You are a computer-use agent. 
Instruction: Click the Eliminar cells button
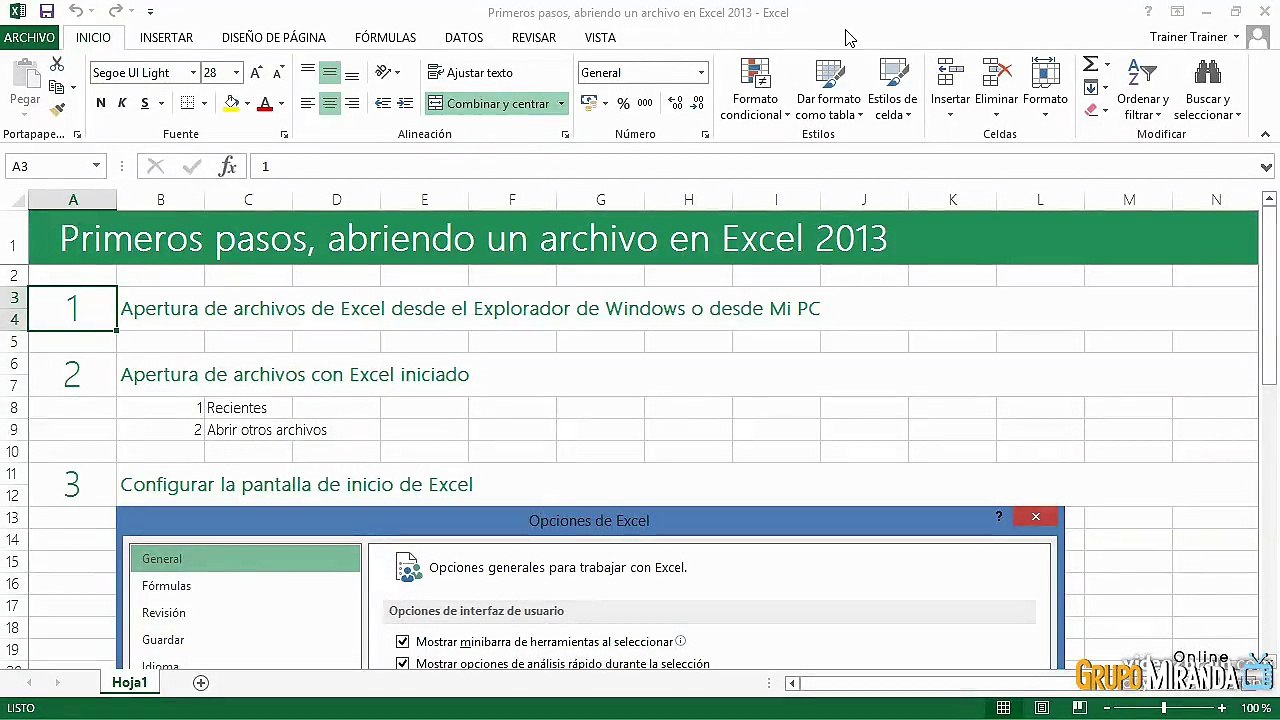996,89
